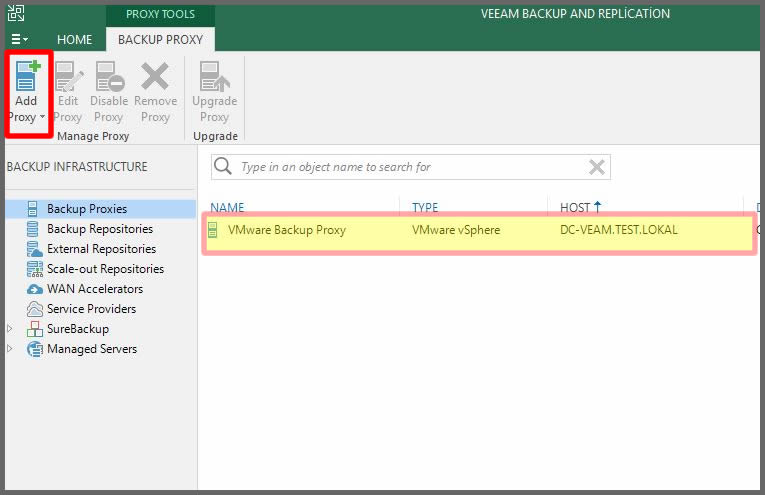The height and width of the screenshot is (495, 765).
Task: Click the PROXY TOOLS contextual tab label
Action: [x=161, y=14]
